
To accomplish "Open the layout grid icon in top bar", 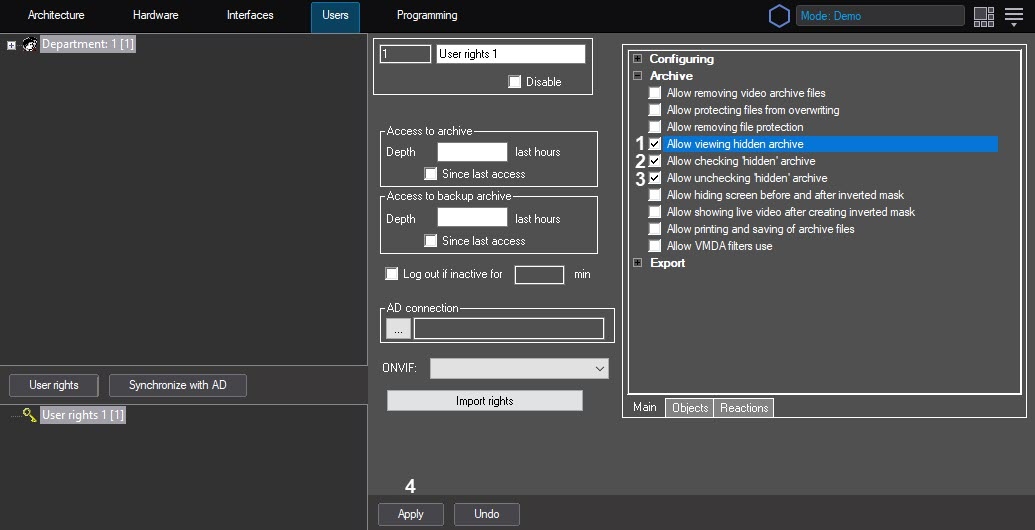I will point(983,16).
